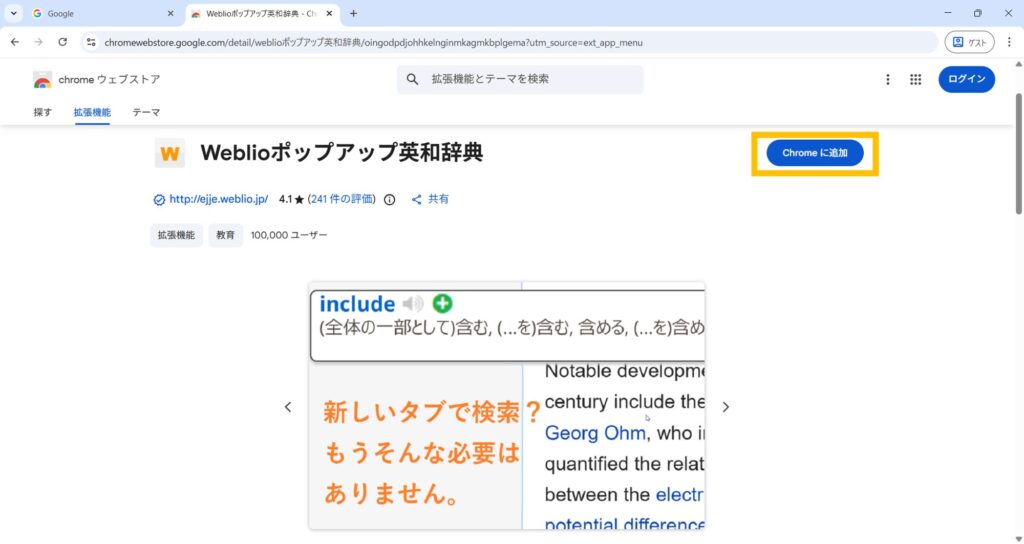Click the Weblio extension logo icon

point(170,153)
